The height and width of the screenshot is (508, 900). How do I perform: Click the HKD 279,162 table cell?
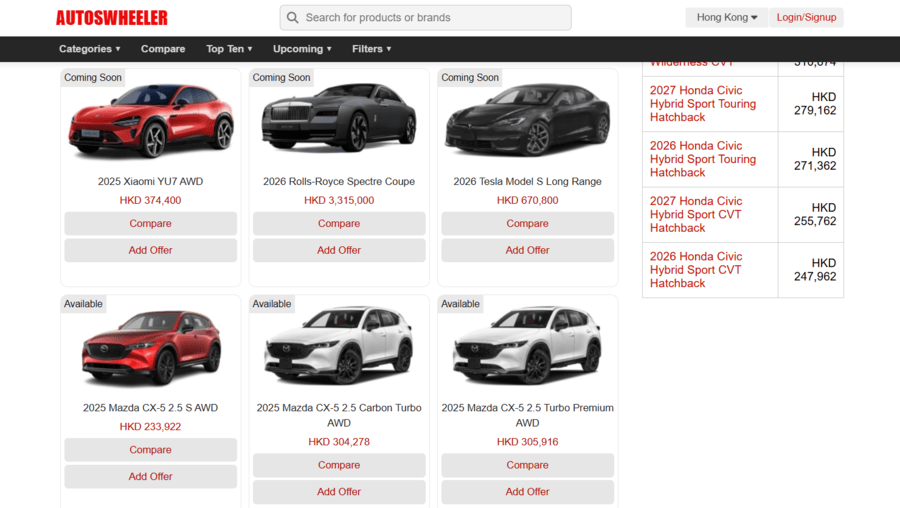point(810,104)
